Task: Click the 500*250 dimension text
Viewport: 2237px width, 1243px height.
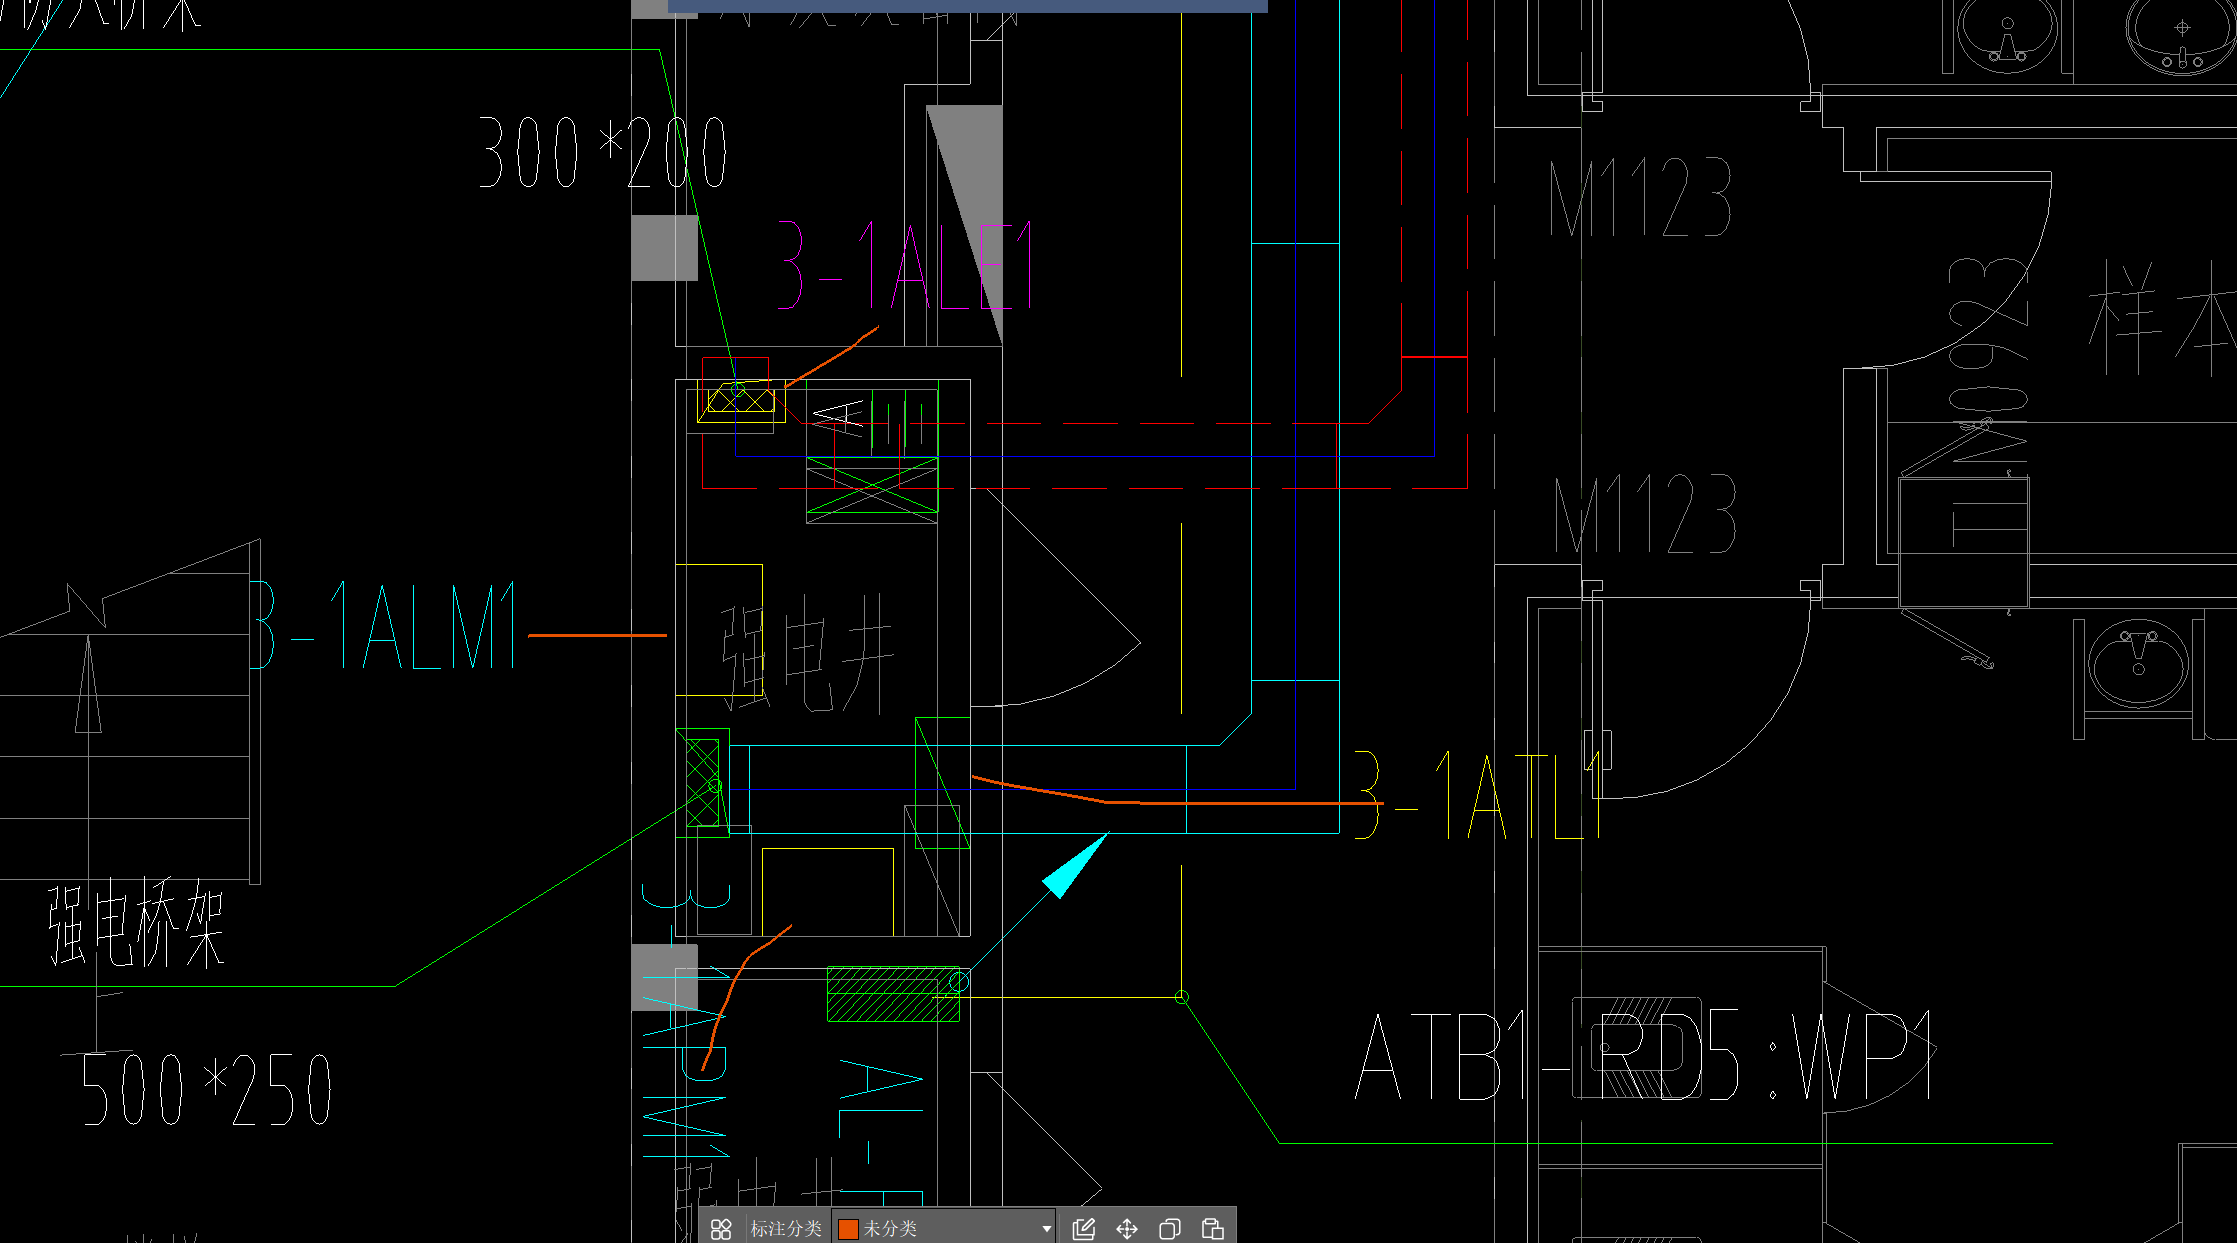Action: click(206, 1089)
